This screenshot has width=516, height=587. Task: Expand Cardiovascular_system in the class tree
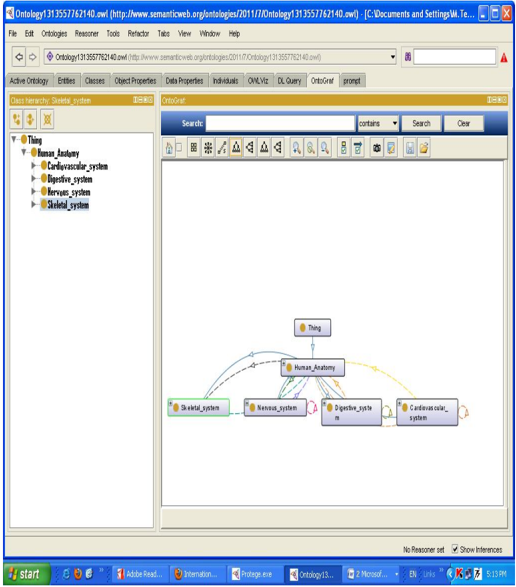tap(34, 165)
